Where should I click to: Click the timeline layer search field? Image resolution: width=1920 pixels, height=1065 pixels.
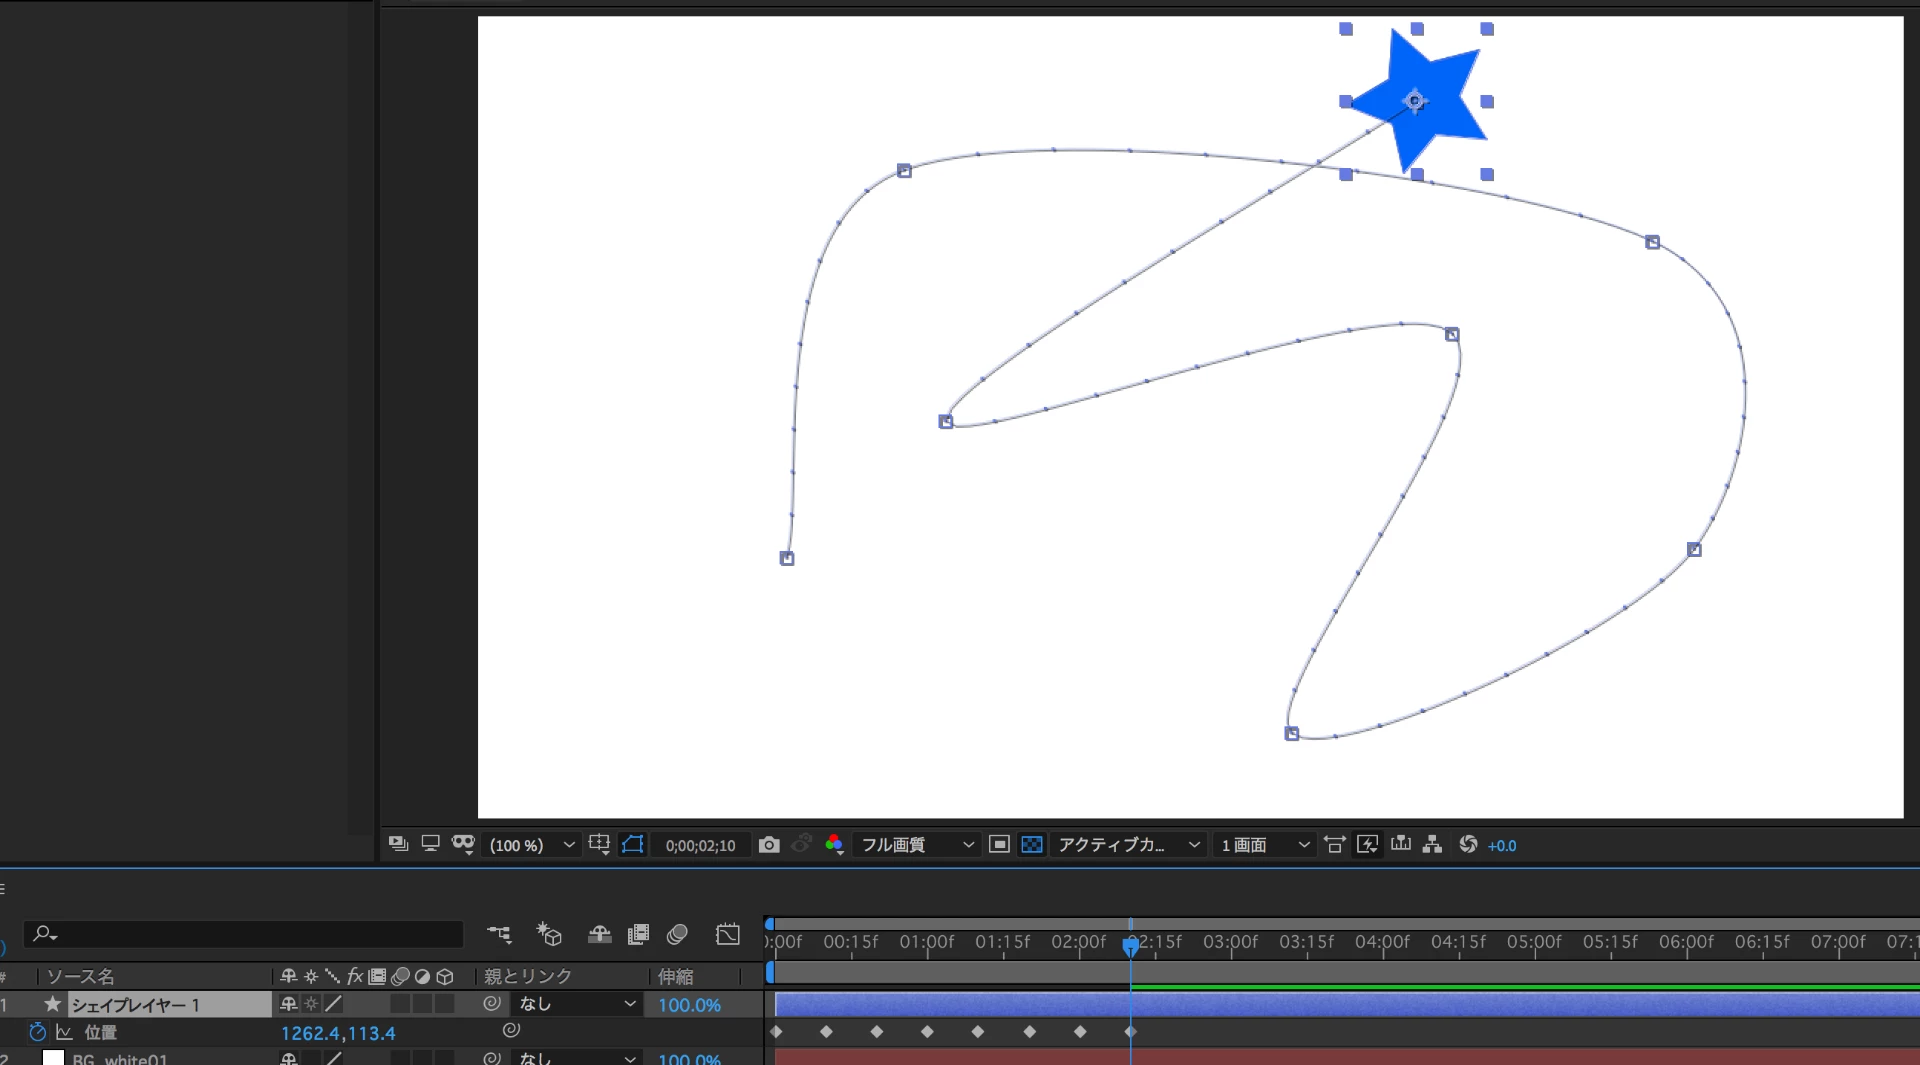coord(244,934)
